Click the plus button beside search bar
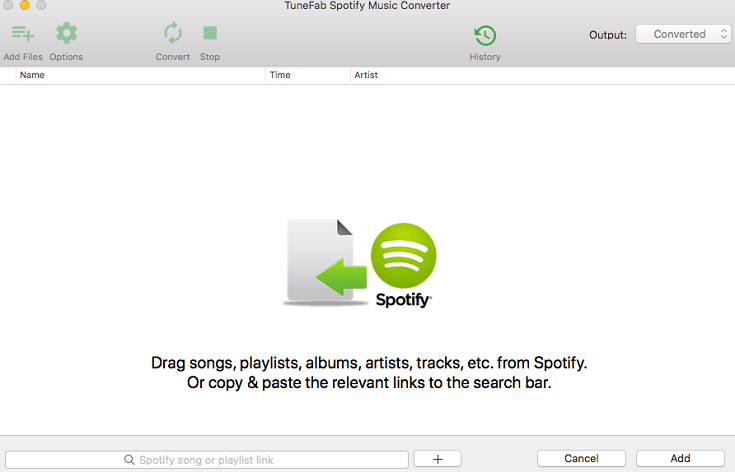This screenshot has width=735, height=472. coord(437,459)
